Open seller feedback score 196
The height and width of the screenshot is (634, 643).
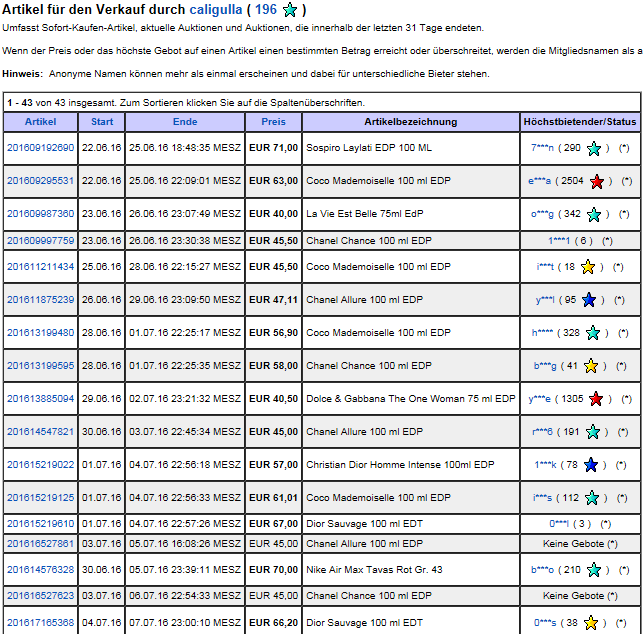tap(266, 9)
